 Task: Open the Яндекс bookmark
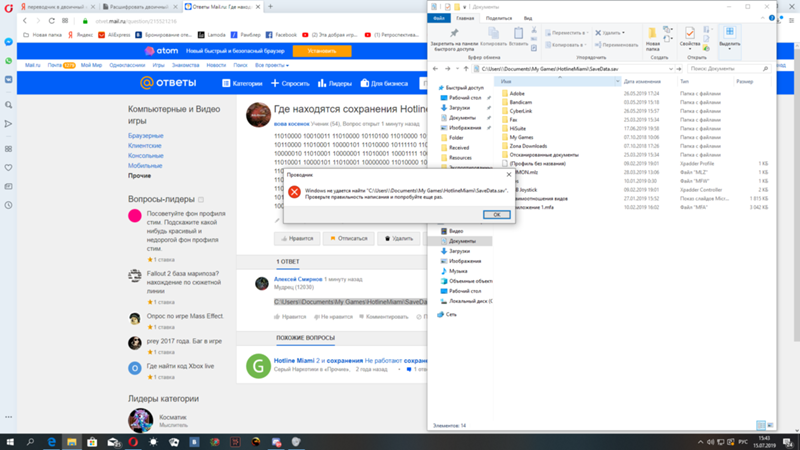(x=80, y=35)
